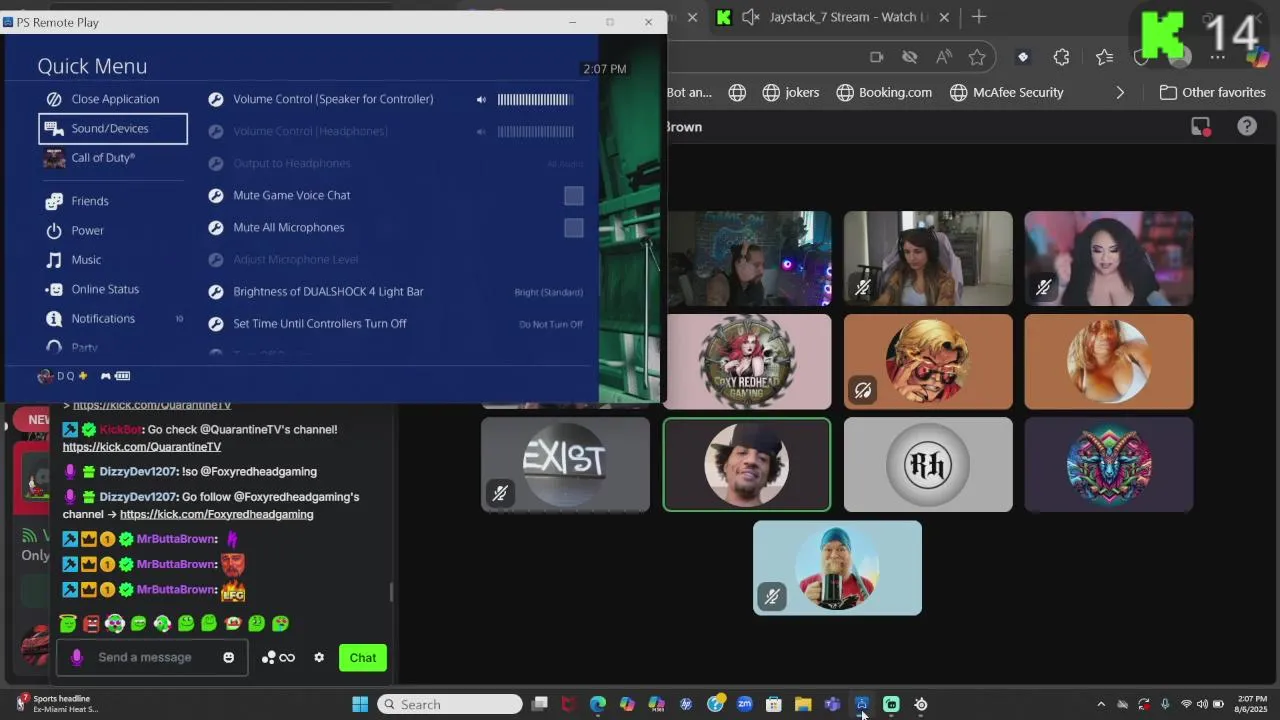
Task: Select the colorful ram skull participant tile
Action: (x=1109, y=464)
